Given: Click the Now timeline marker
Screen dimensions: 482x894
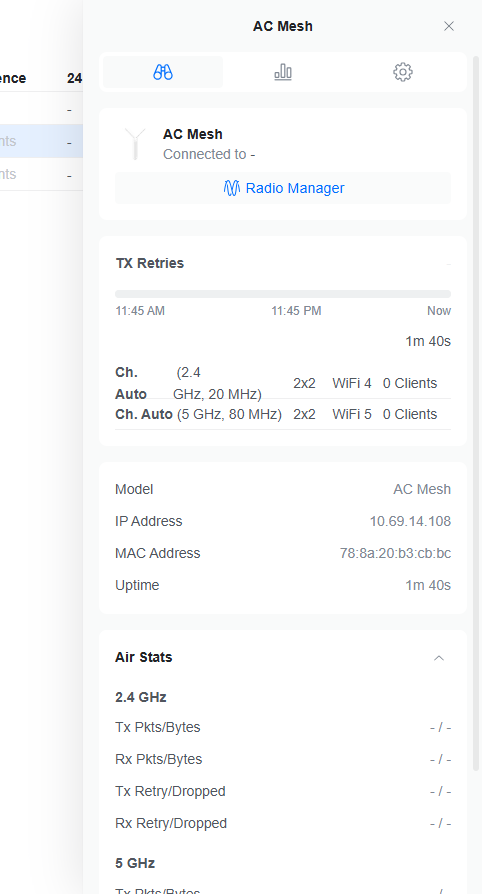Looking at the screenshot, I should point(439,311).
